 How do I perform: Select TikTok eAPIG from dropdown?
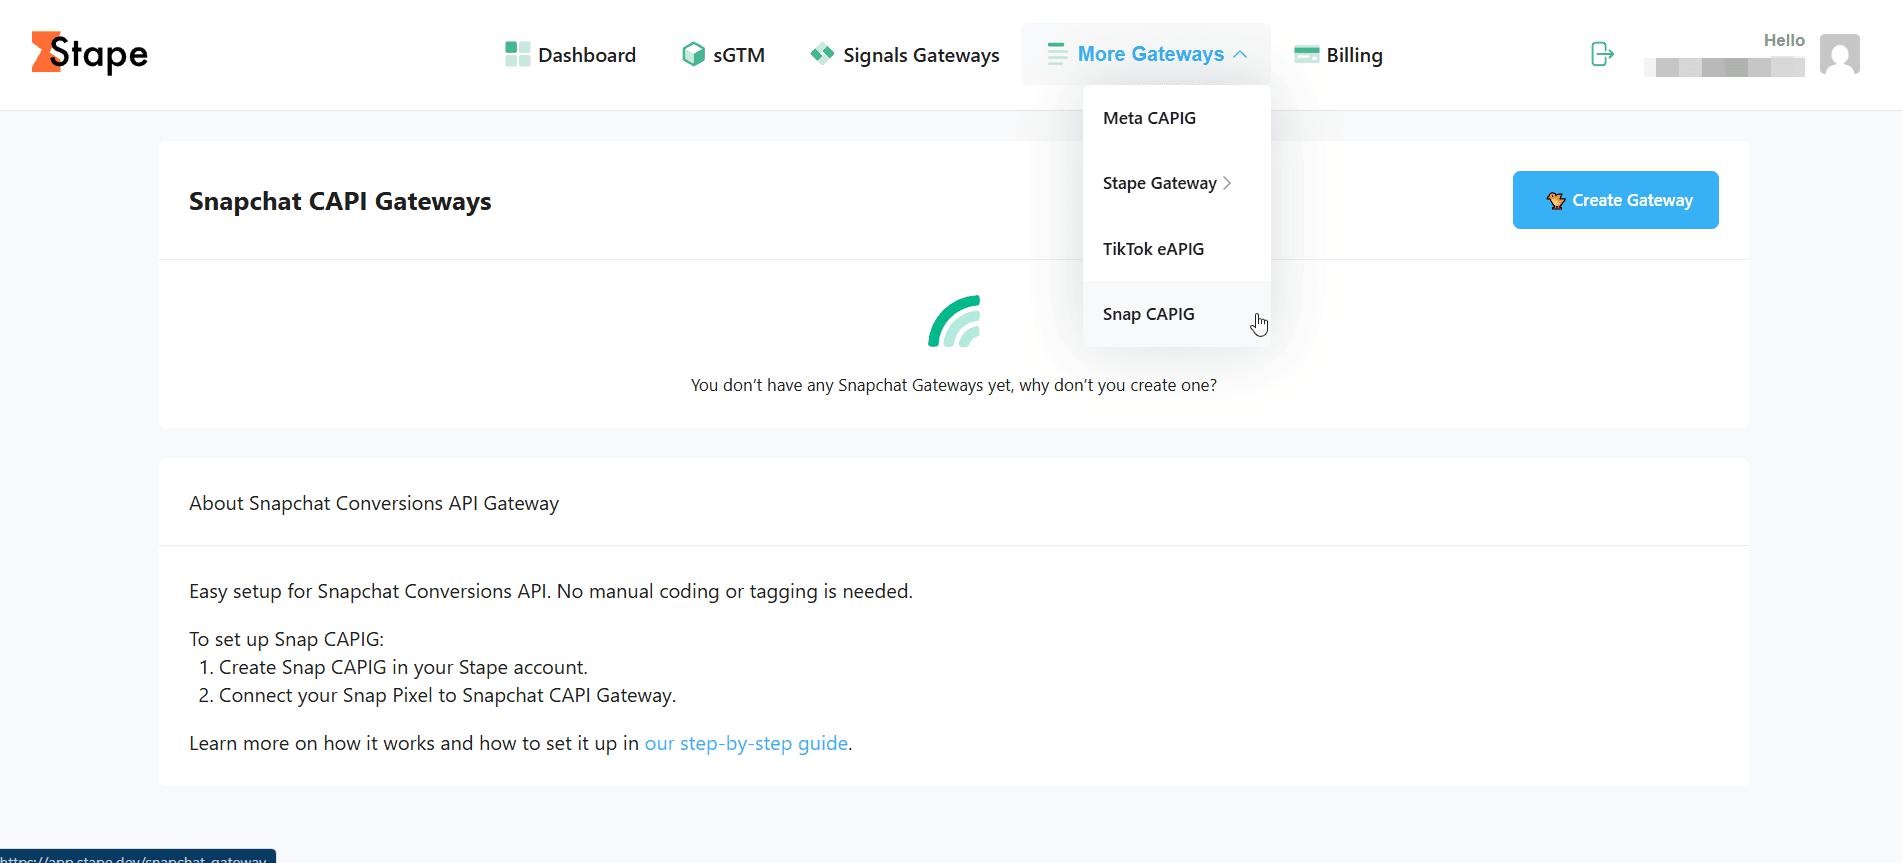1177,249
